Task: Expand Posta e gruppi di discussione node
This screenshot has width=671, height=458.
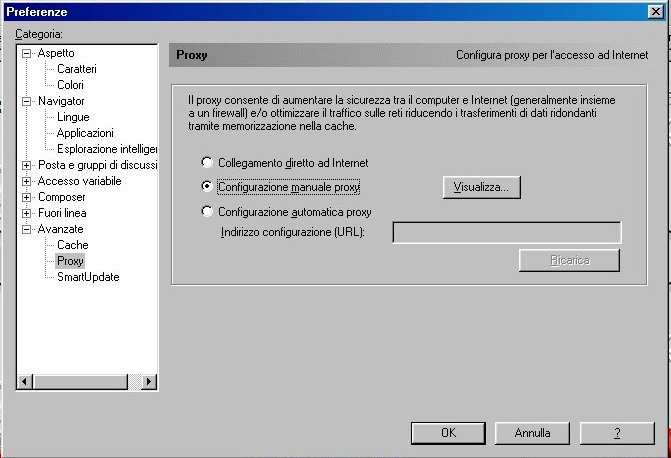Action: click(27, 165)
